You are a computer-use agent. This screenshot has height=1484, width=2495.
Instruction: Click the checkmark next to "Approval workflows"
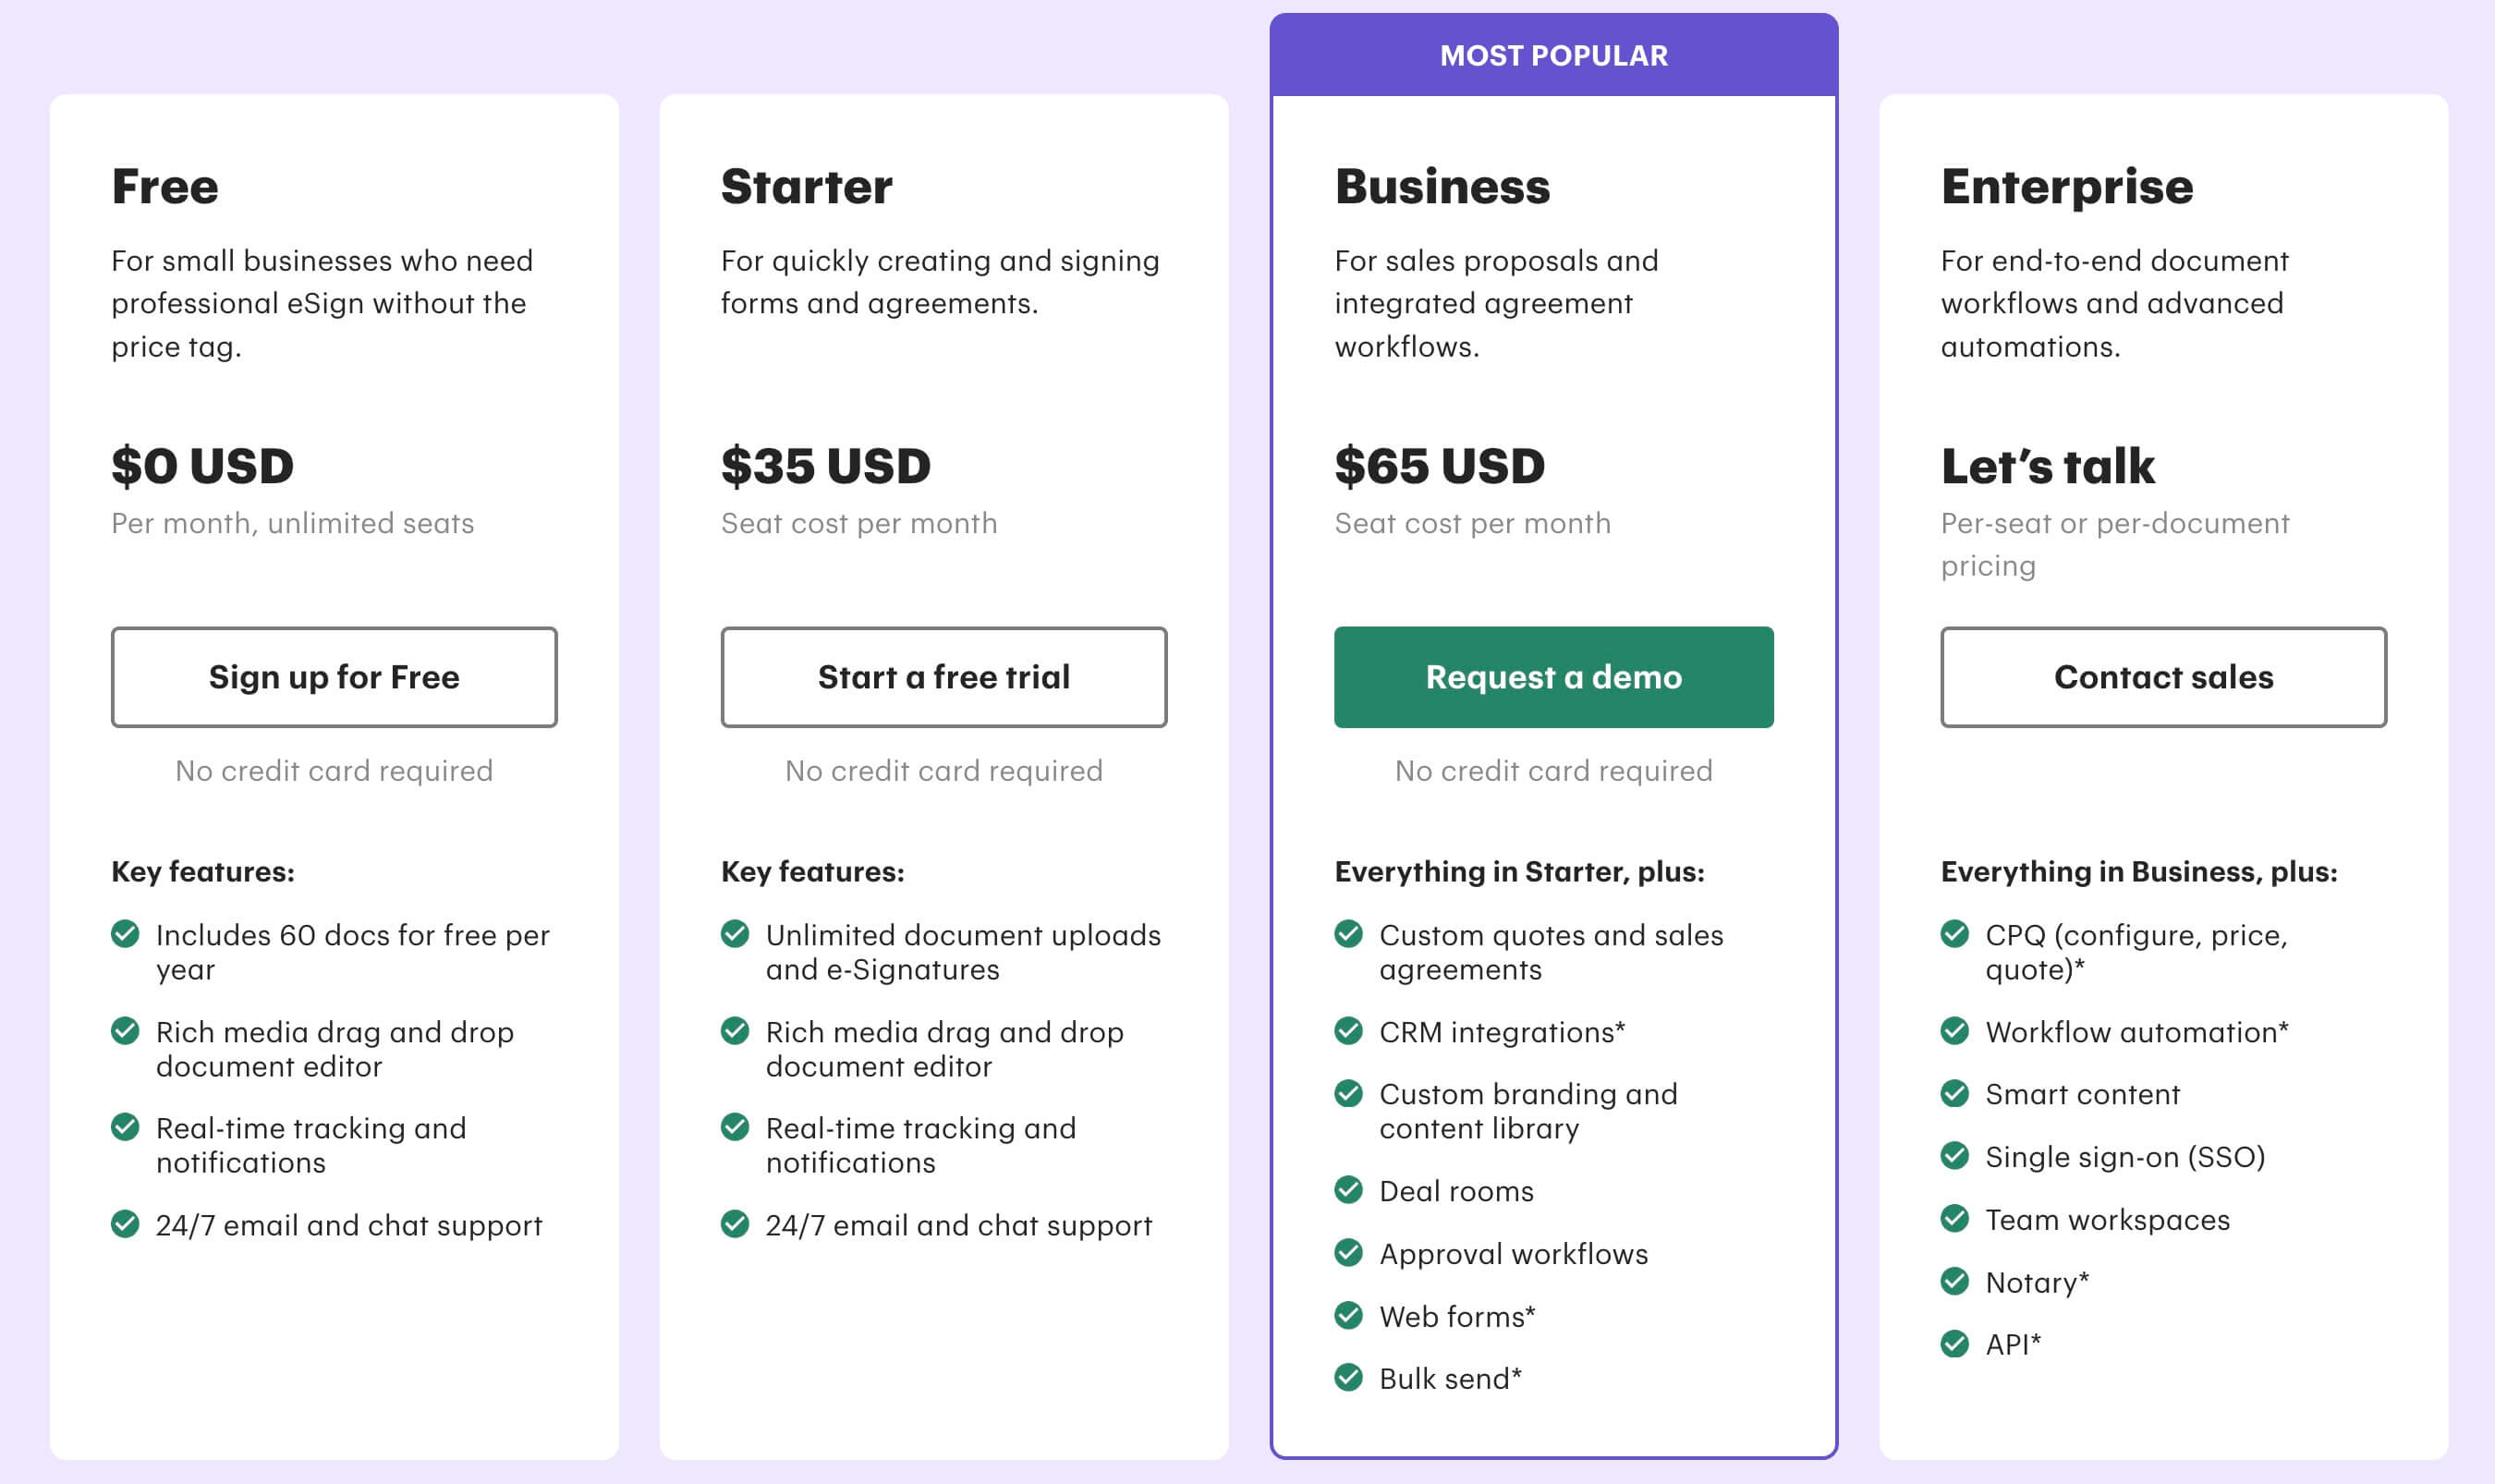click(x=1349, y=1253)
